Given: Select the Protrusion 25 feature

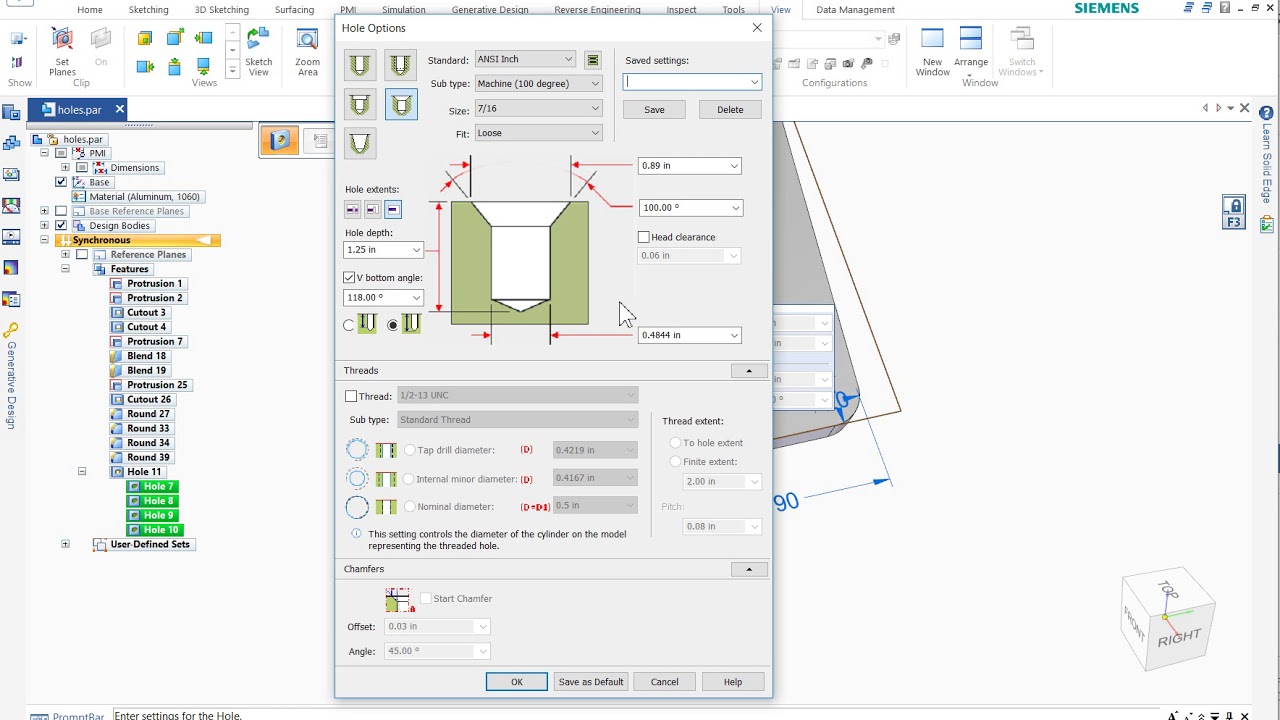Looking at the screenshot, I should [x=157, y=385].
